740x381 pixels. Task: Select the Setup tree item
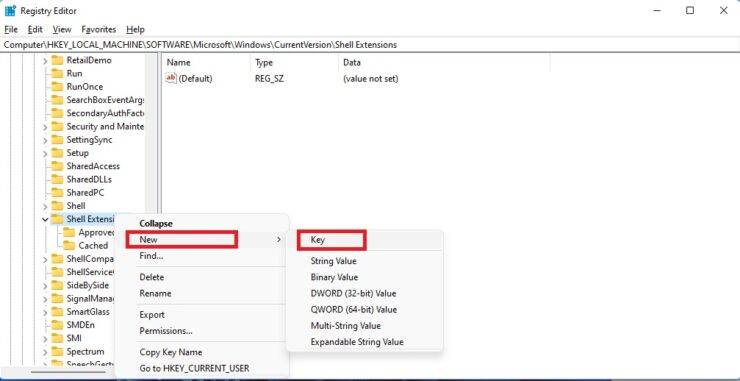77,152
